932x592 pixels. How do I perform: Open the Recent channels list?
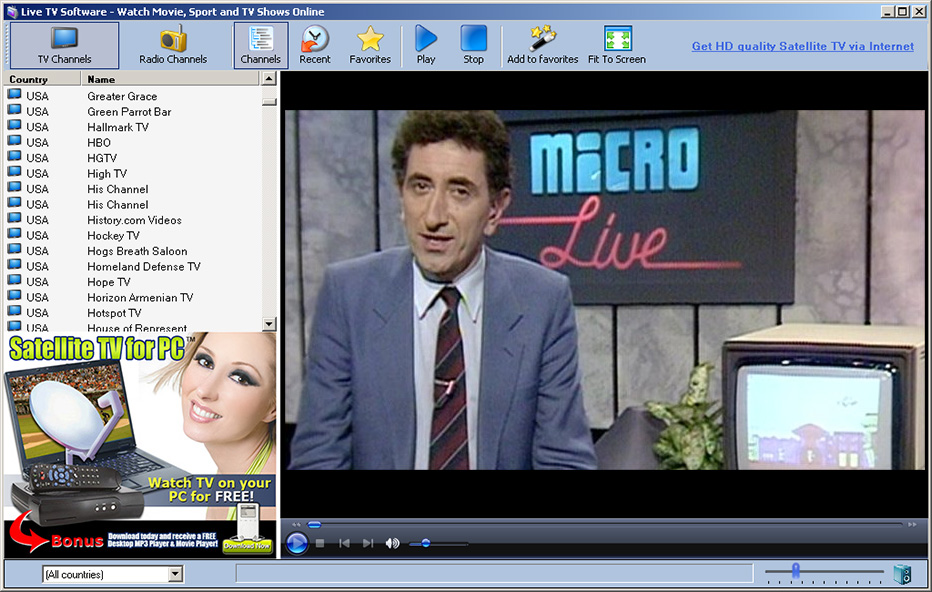[x=314, y=45]
